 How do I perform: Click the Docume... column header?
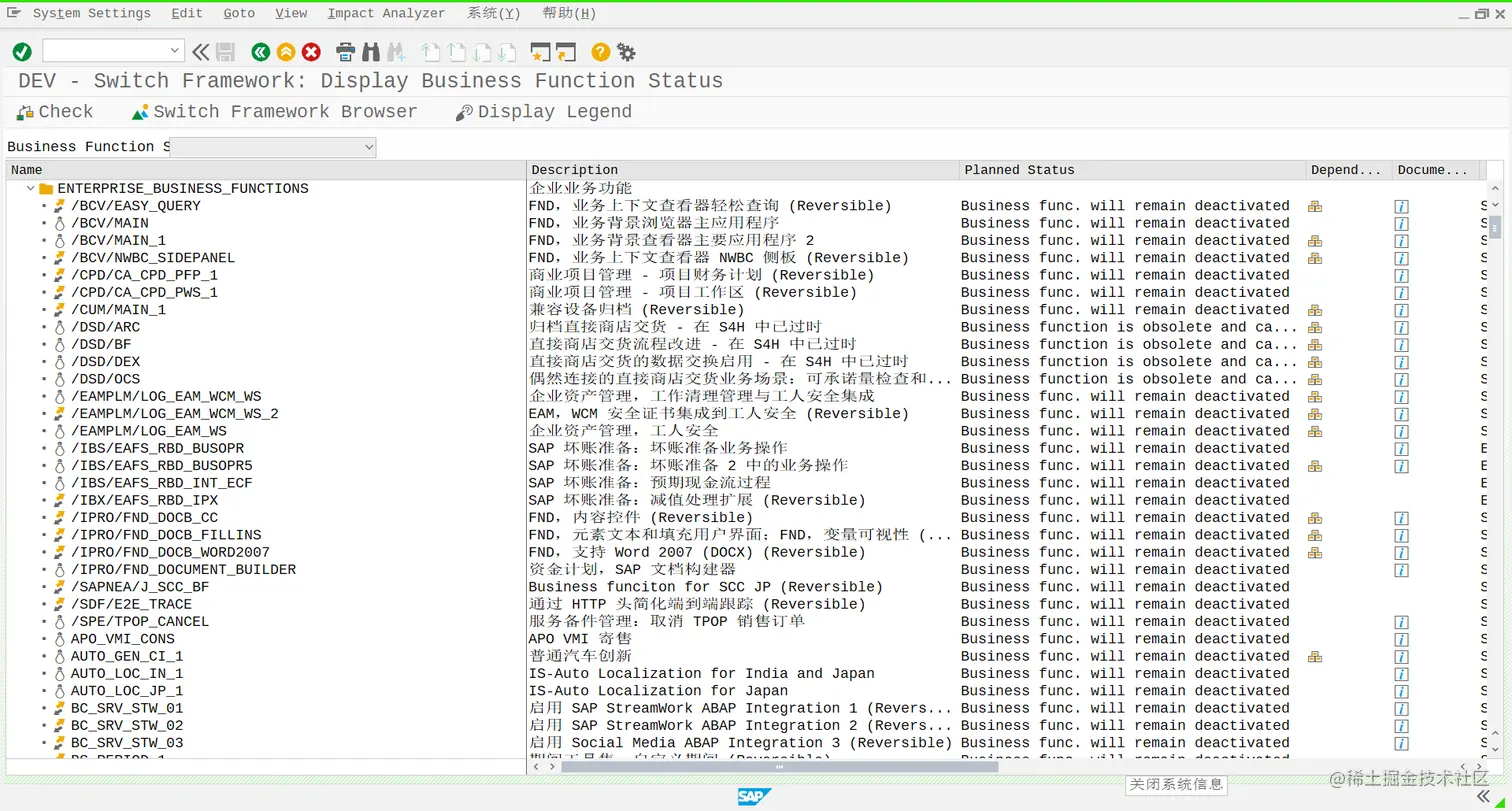click(1436, 170)
